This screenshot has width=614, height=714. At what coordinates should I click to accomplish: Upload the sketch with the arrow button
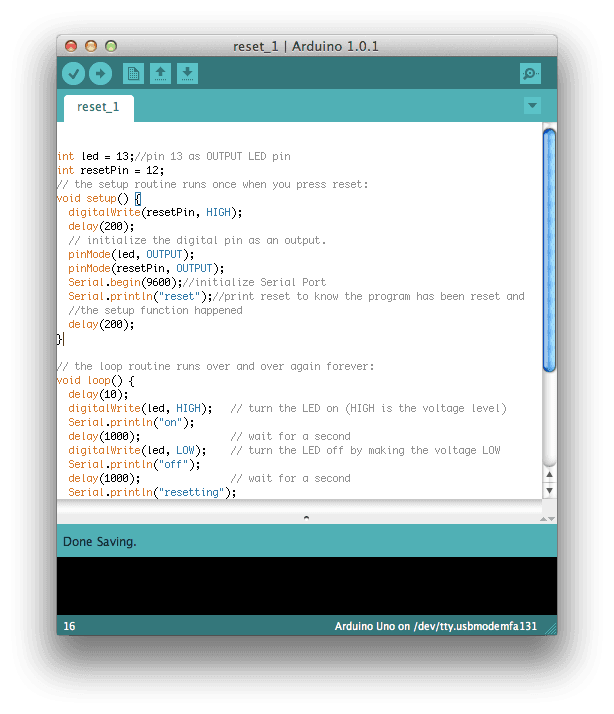(x=100, y=73)
